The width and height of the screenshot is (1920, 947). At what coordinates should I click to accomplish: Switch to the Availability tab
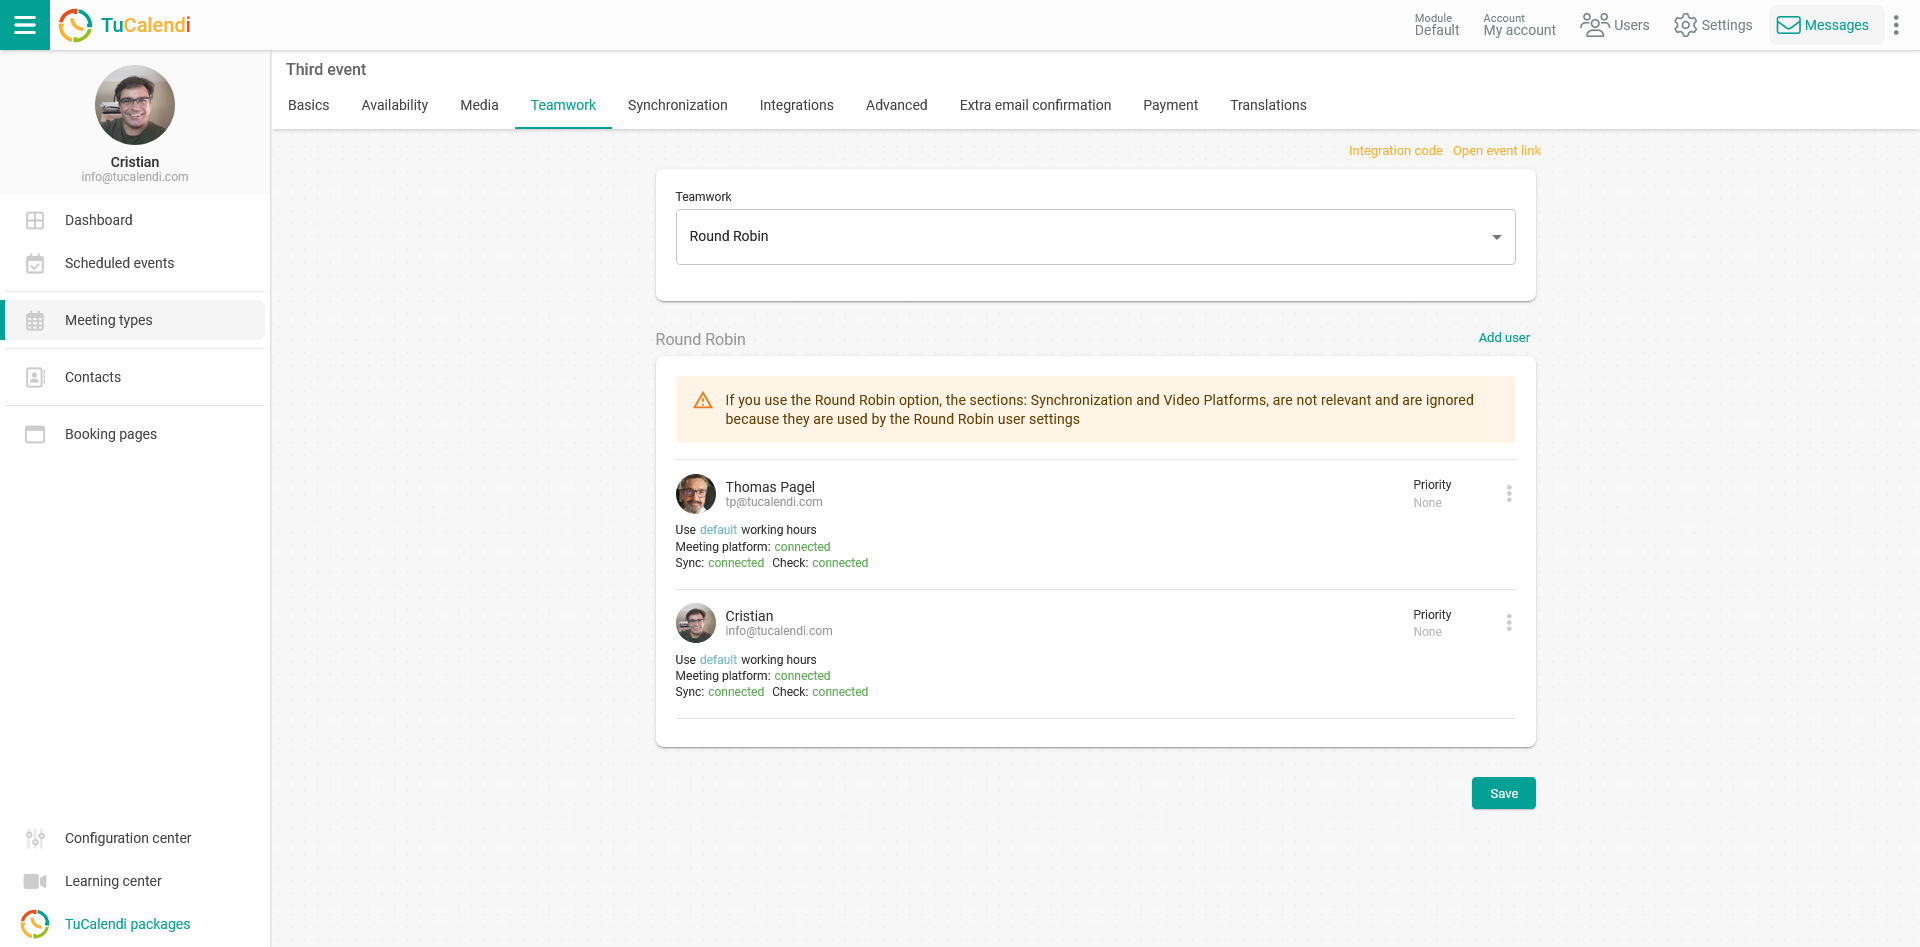[394, 105]
